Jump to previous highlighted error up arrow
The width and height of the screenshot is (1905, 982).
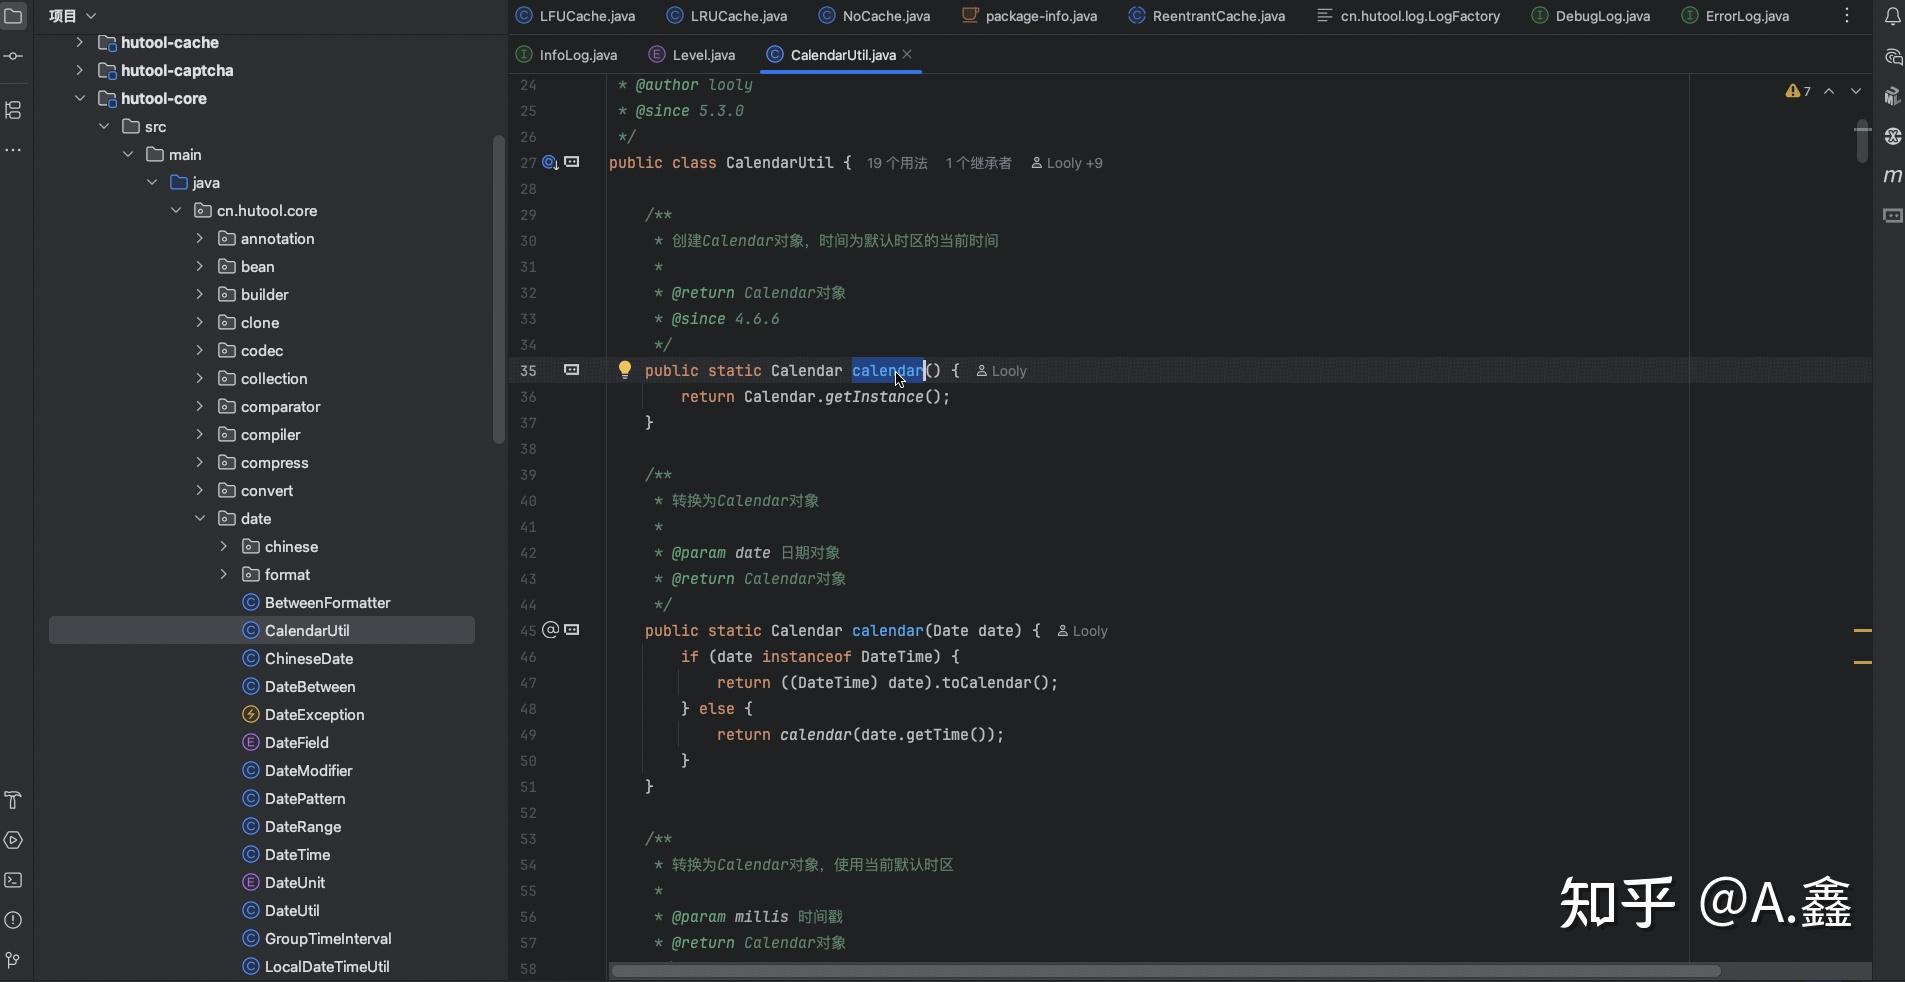1829,91
